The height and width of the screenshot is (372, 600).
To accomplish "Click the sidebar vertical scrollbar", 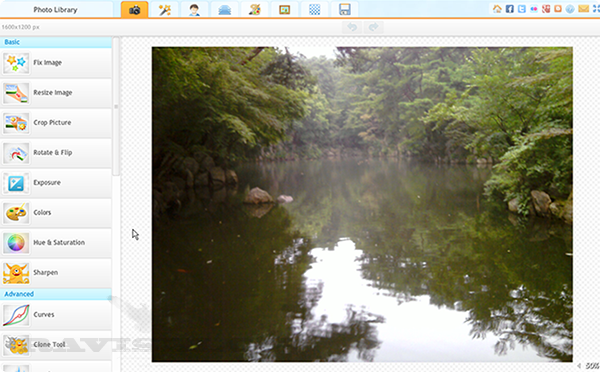I will 116,106.
